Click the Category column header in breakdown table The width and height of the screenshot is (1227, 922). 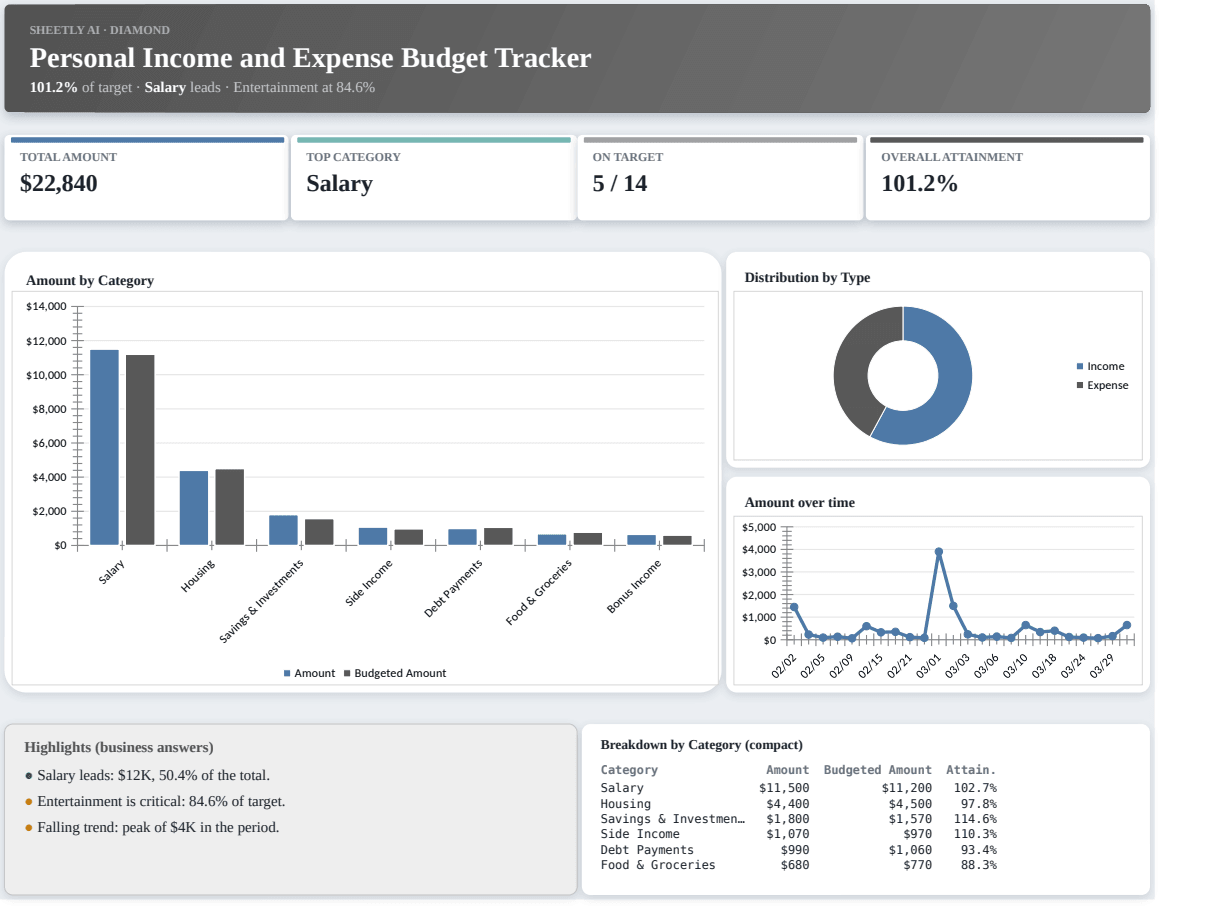(x=629, y=770)
